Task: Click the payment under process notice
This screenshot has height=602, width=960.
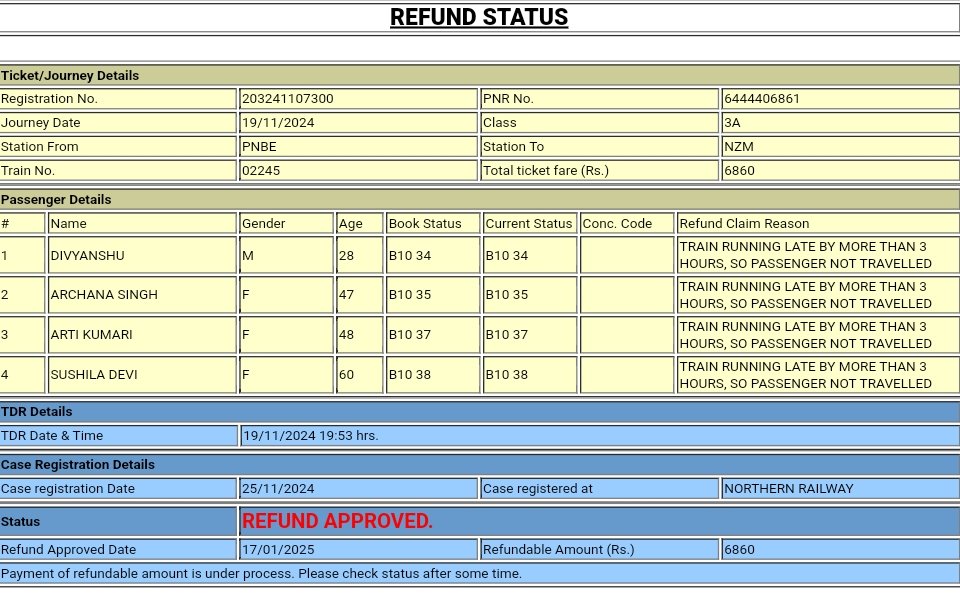Action: pyautogui.click(x=261, y=574)
